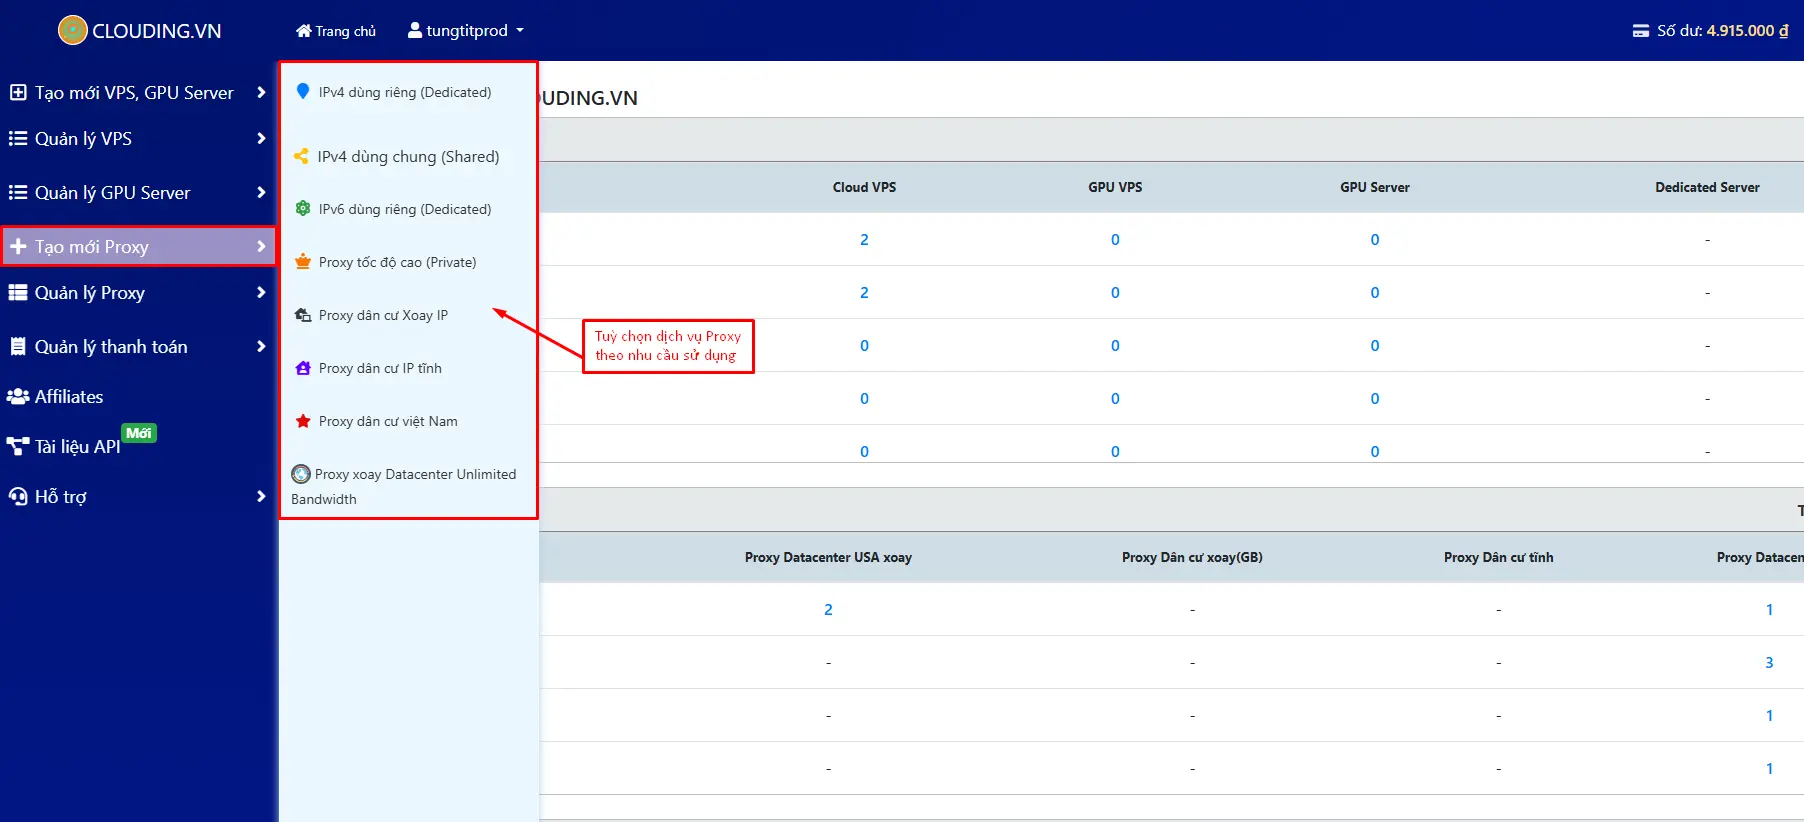Open Quản lý thanh toán menu label

point(111,347)
